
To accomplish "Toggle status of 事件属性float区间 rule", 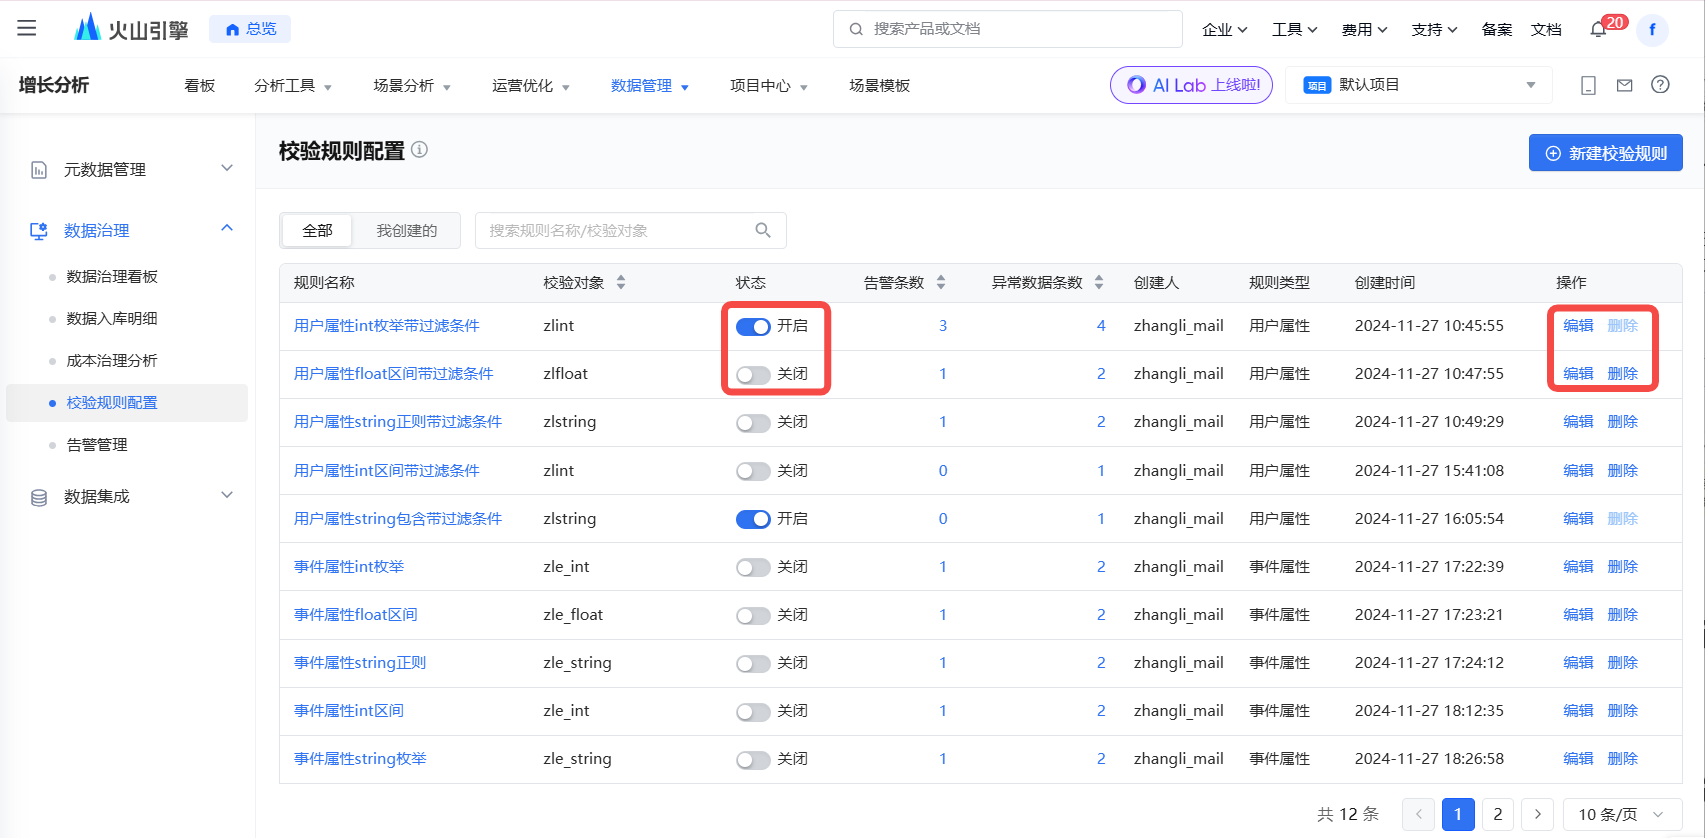I will pyautogui.click(x=753, y=616).
